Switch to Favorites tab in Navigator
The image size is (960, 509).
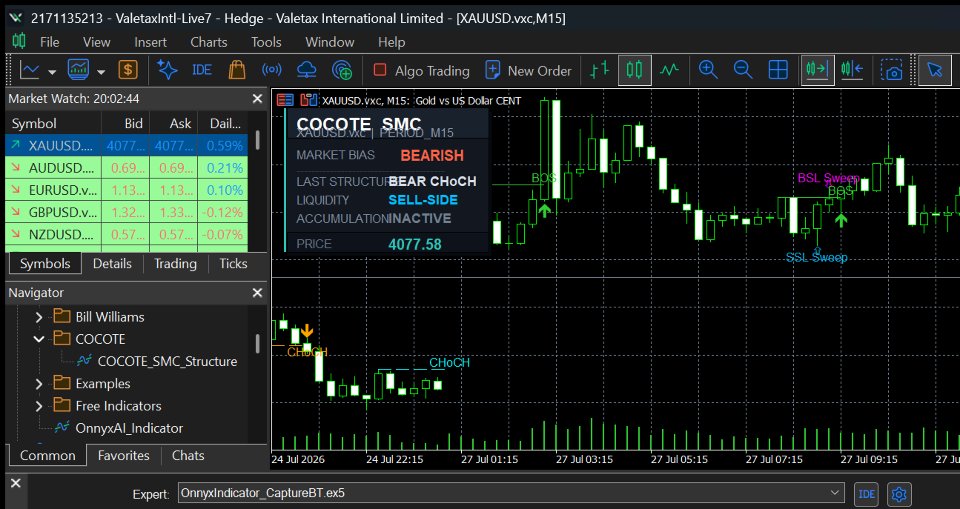pyautogui.click(x=124, y=455)
